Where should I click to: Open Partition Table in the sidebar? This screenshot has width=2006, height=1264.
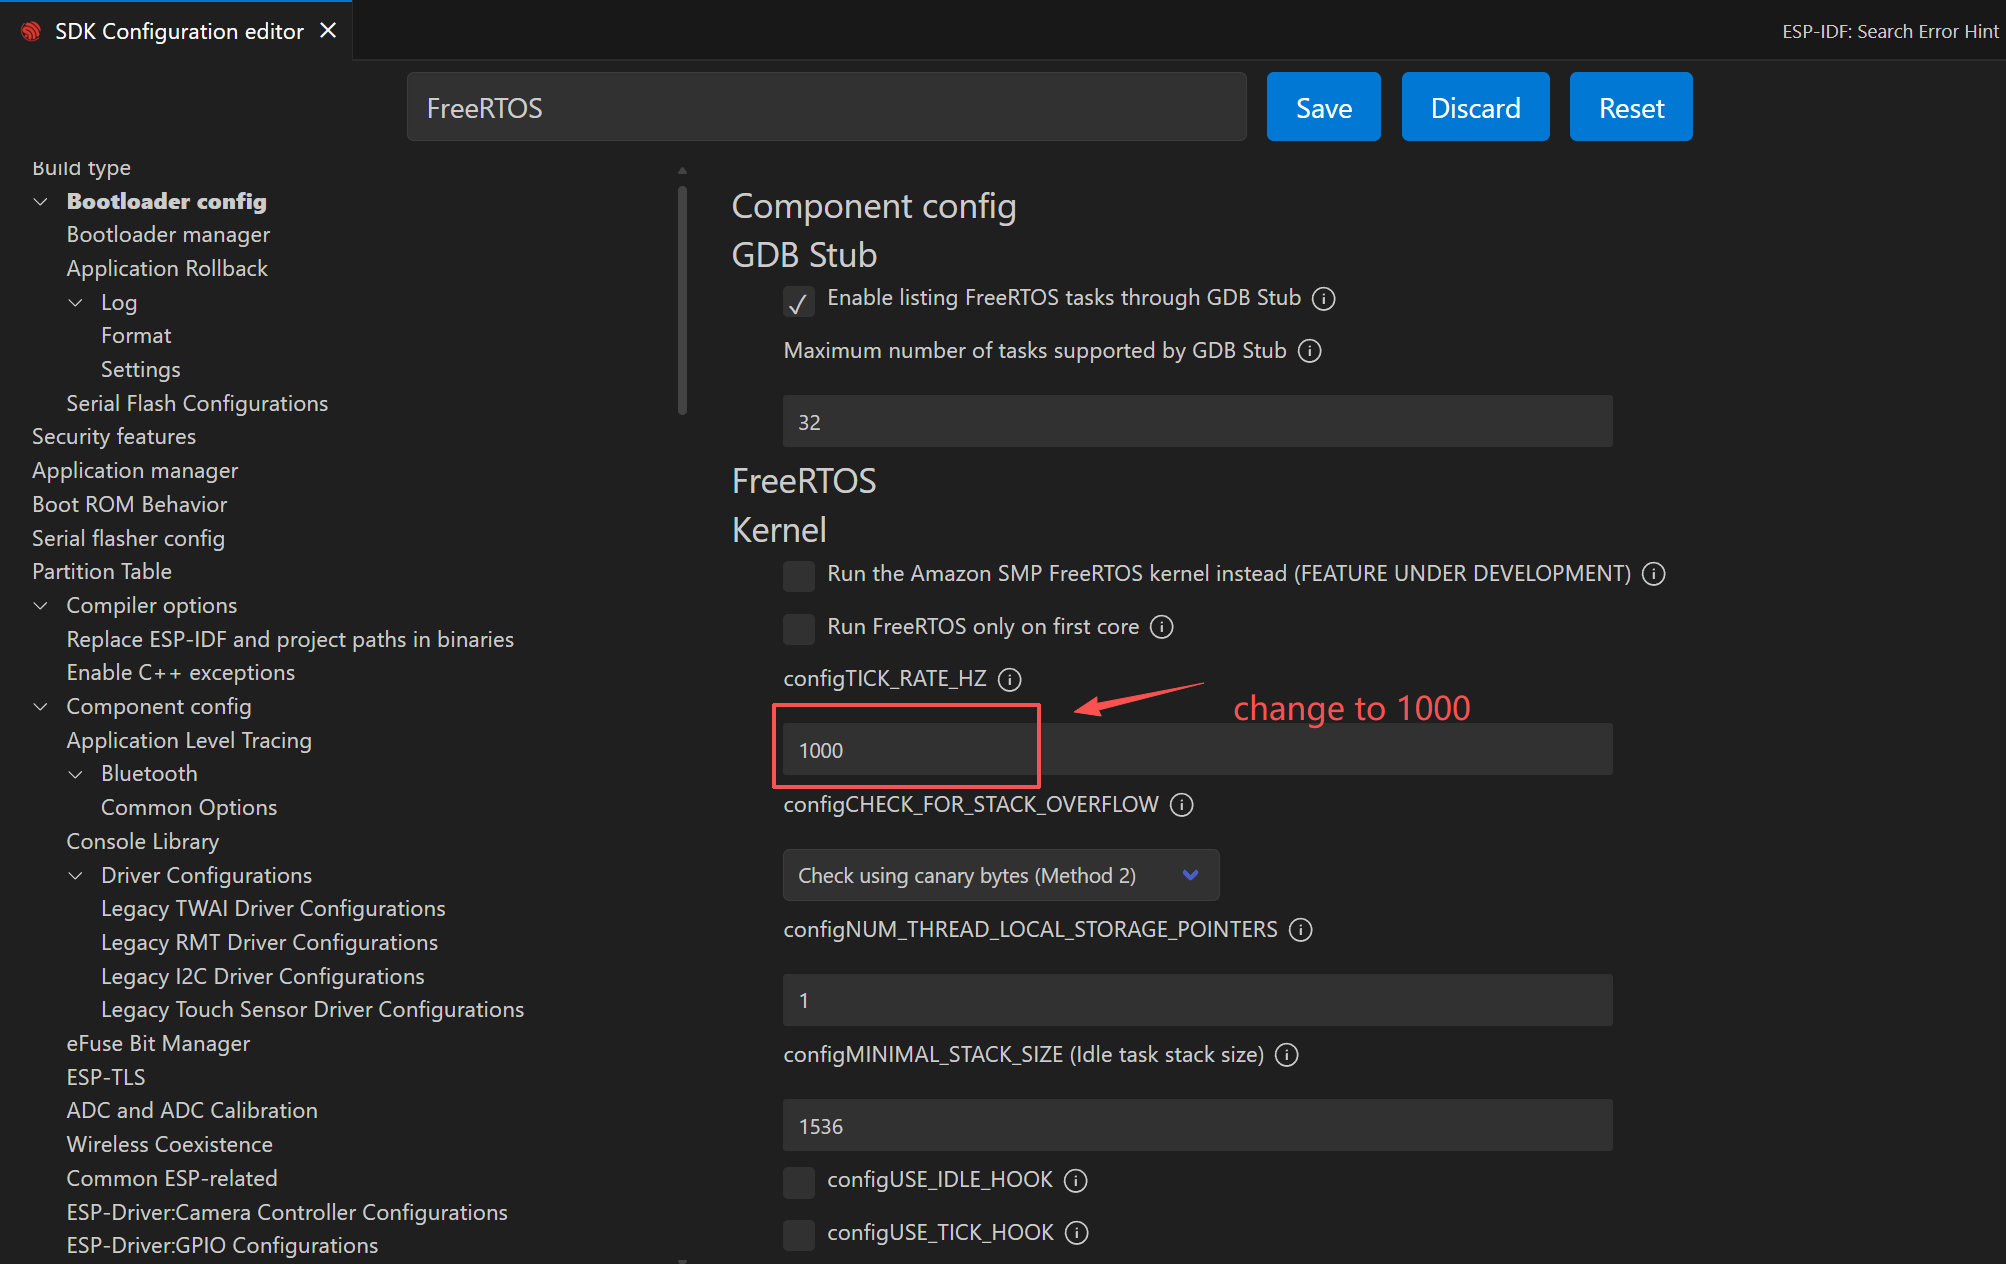click(x=102, y=572)
